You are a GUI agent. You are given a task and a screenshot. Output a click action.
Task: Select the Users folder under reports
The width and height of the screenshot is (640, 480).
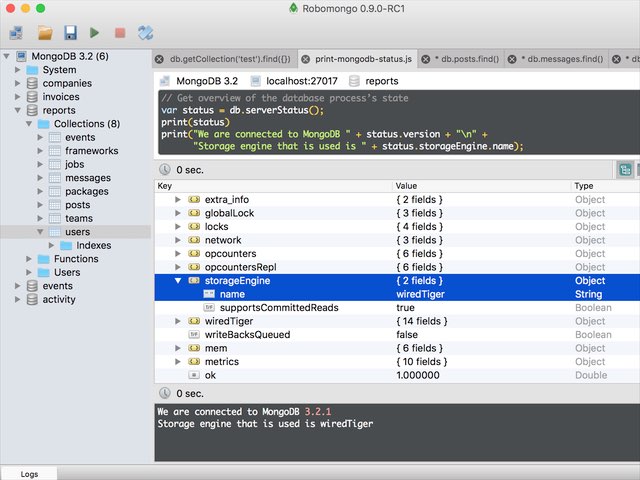67,272
